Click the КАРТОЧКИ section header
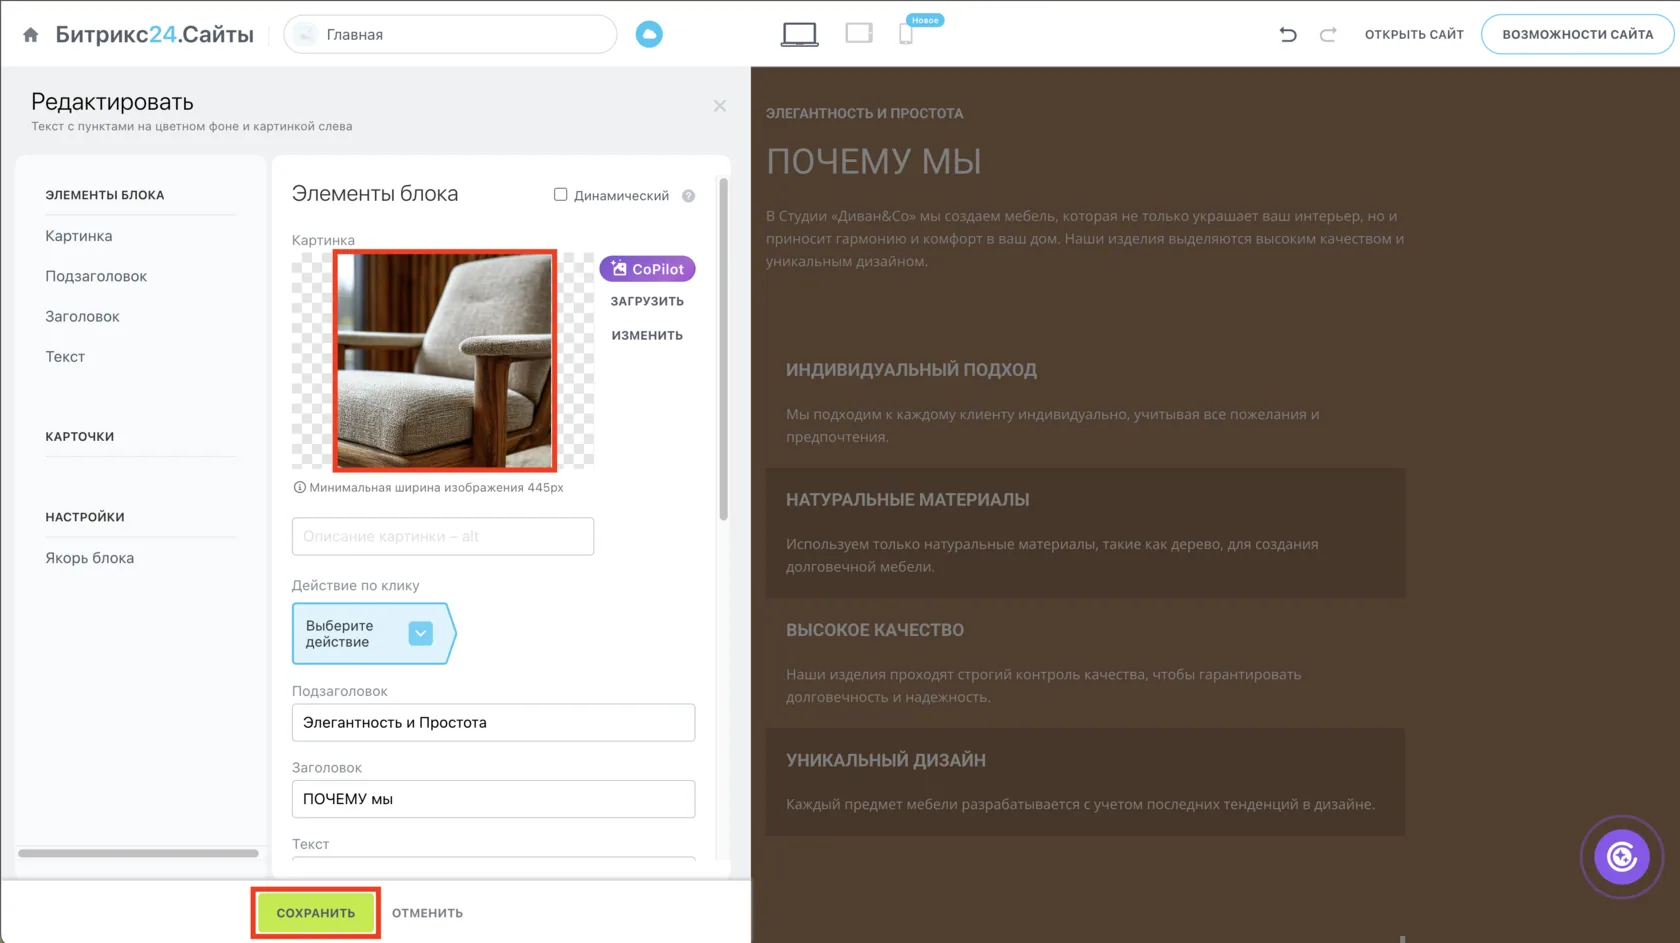1680x943 pixels. click(x=80, y=437)
